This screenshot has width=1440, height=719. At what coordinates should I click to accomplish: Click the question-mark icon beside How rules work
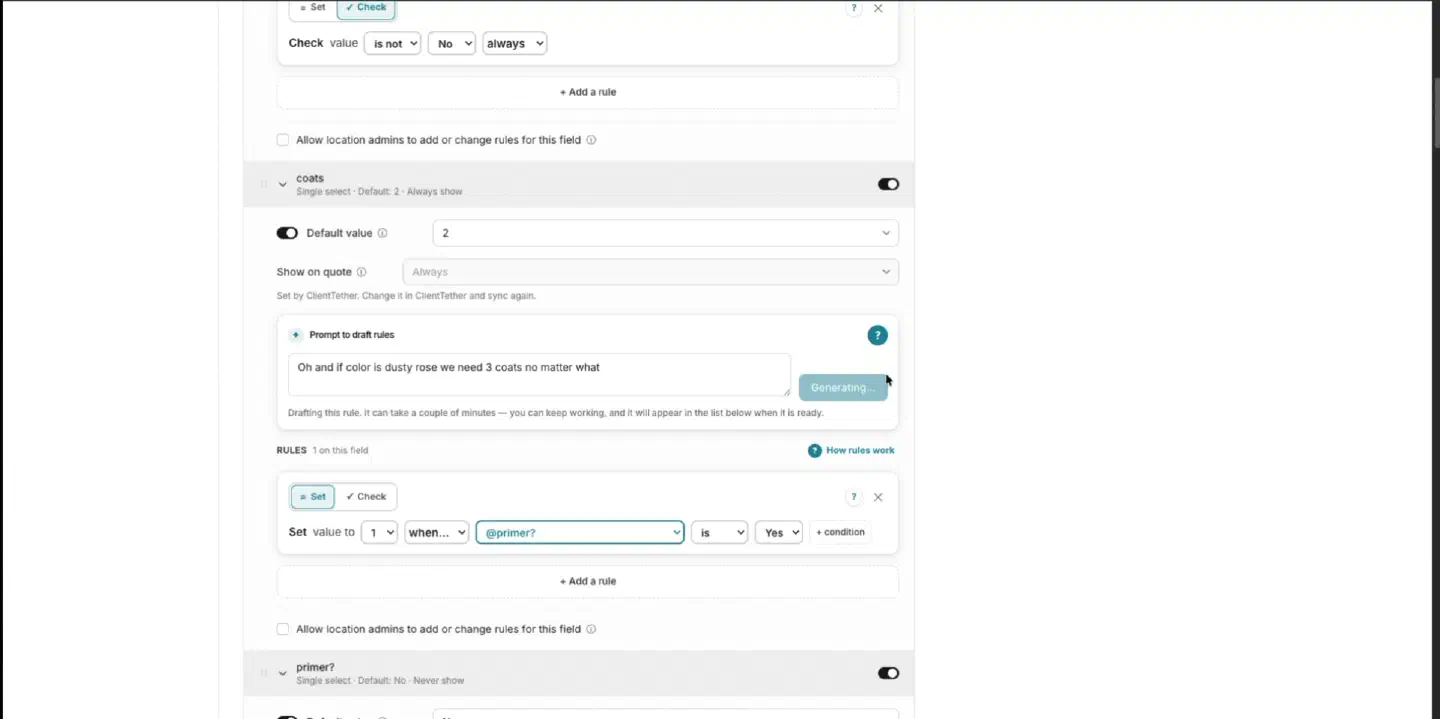click(815, 451)
